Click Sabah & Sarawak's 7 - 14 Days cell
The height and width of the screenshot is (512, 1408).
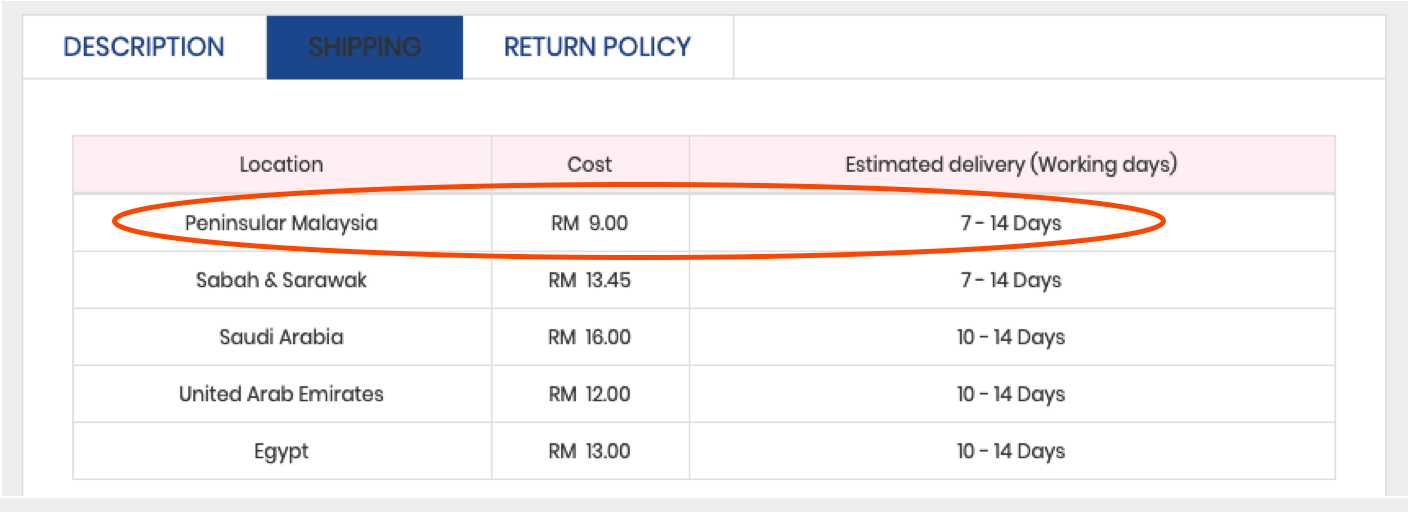click(1011, 280)
